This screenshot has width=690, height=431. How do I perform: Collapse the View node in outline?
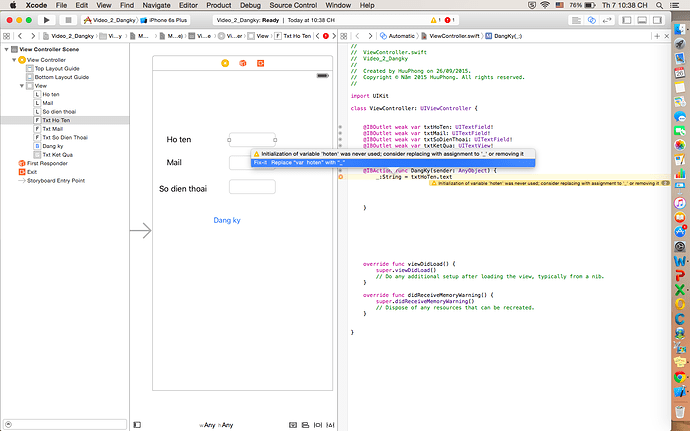point(21,86)
